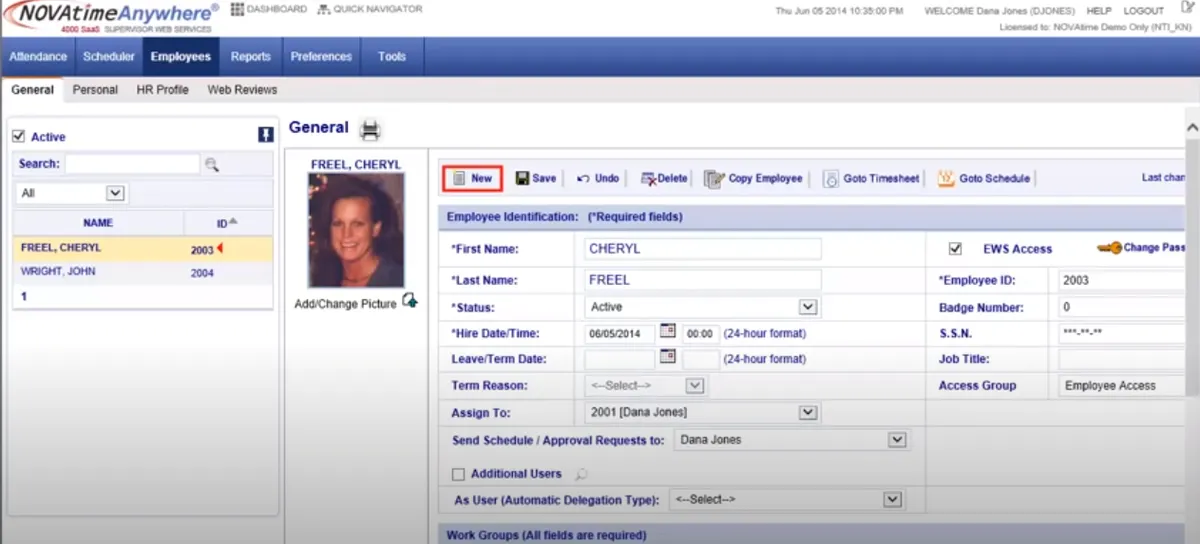Image resolution: width=1200 pixels, height=544 pixels.
Task: Open the Assign To dropdown
Action: tap(809, 411)
